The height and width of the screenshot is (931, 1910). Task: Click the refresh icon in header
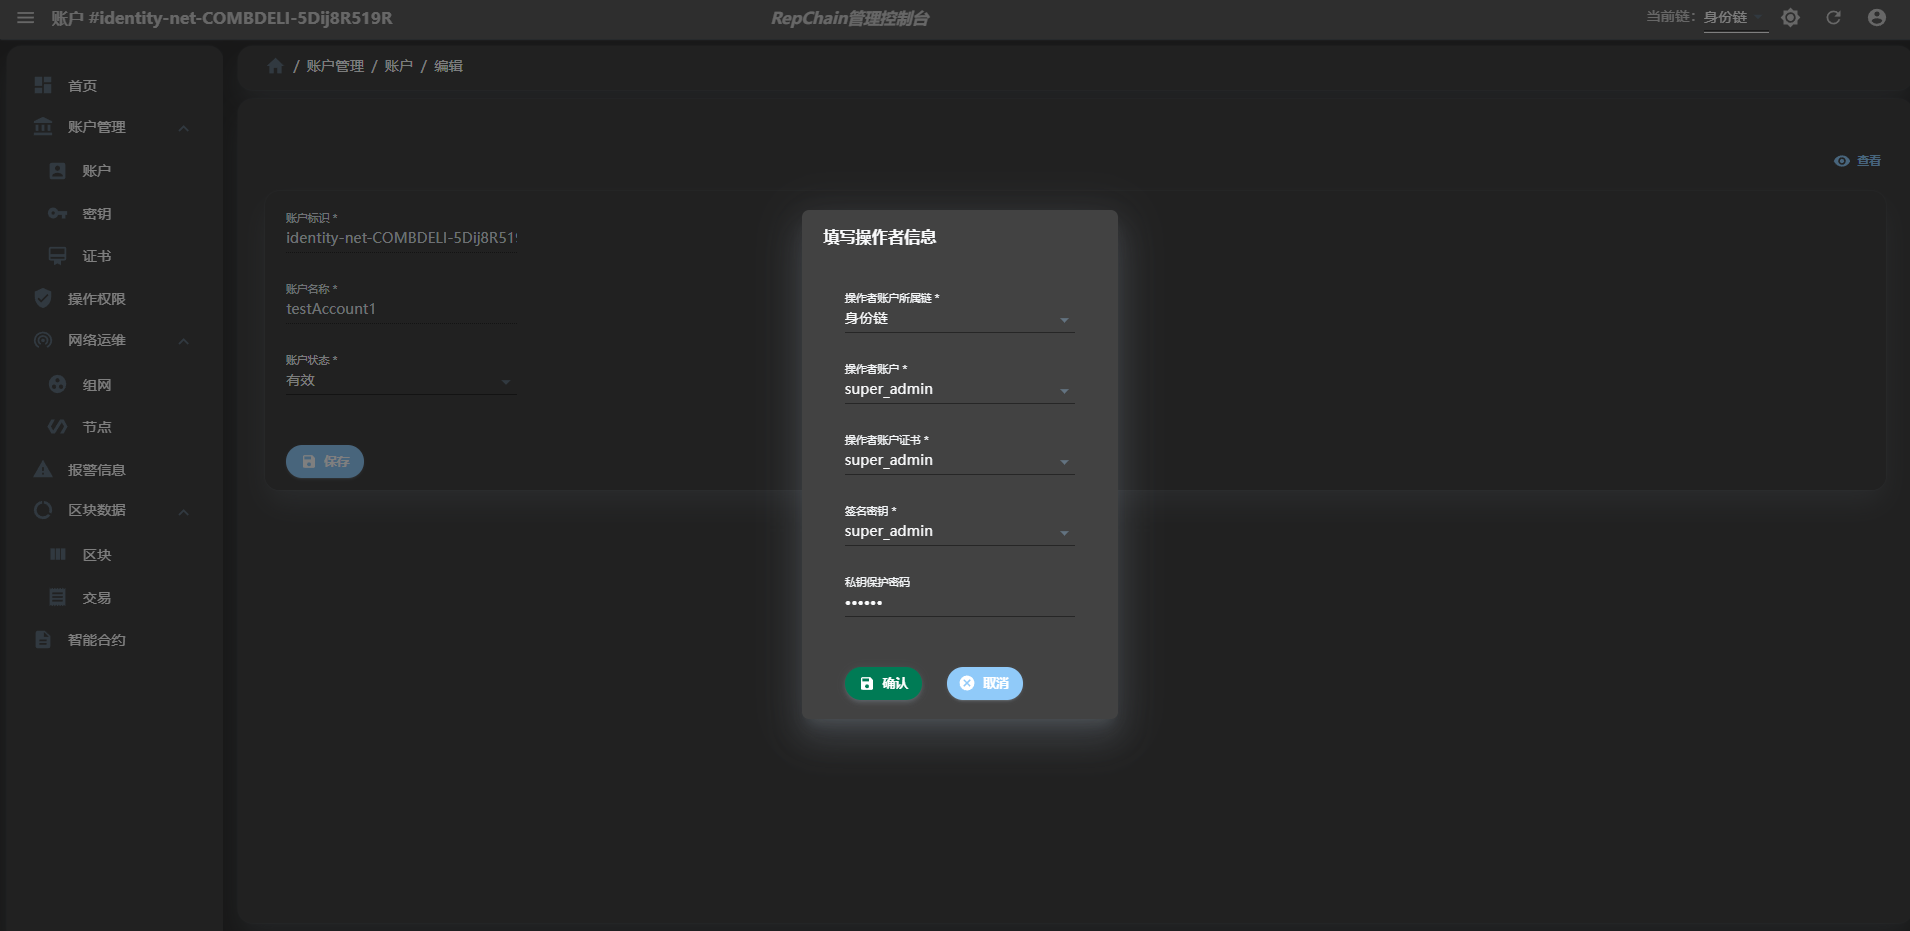coord(1833,18)
